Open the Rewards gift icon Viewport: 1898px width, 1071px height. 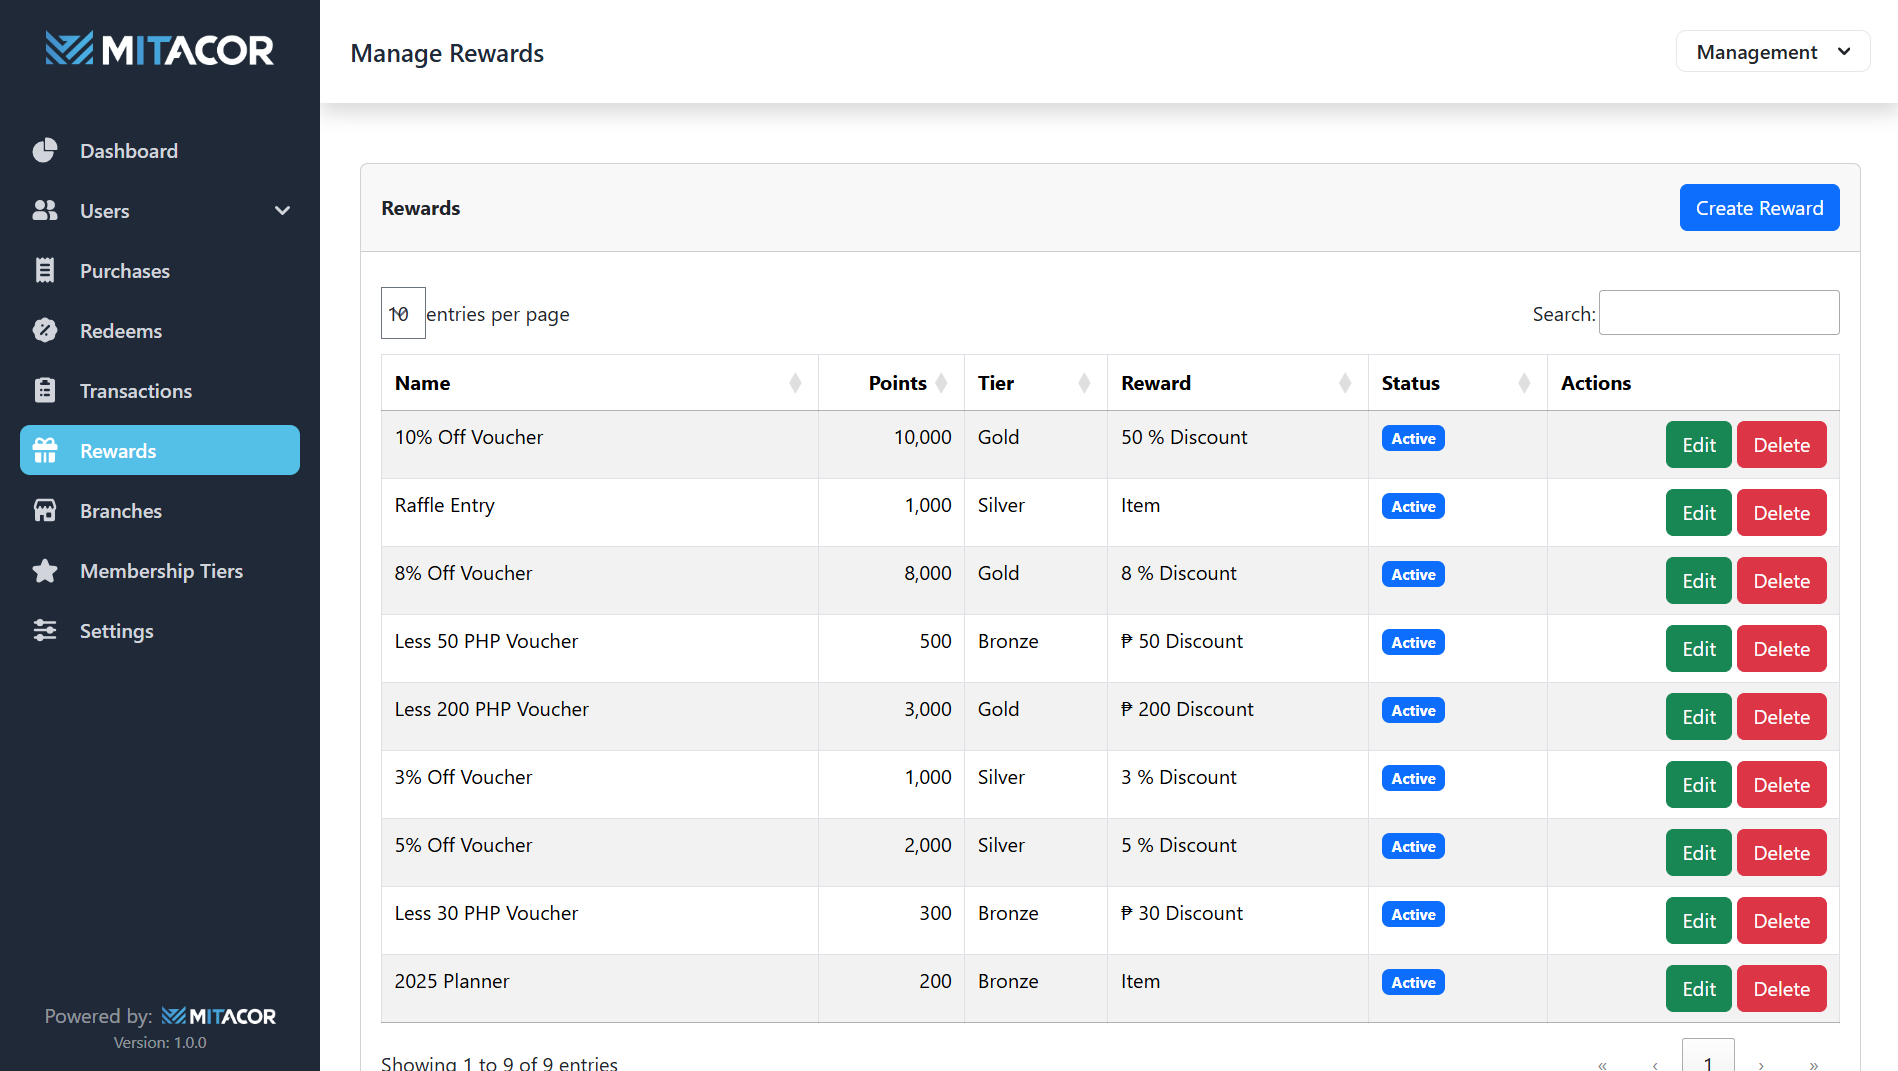click(45, 450)
